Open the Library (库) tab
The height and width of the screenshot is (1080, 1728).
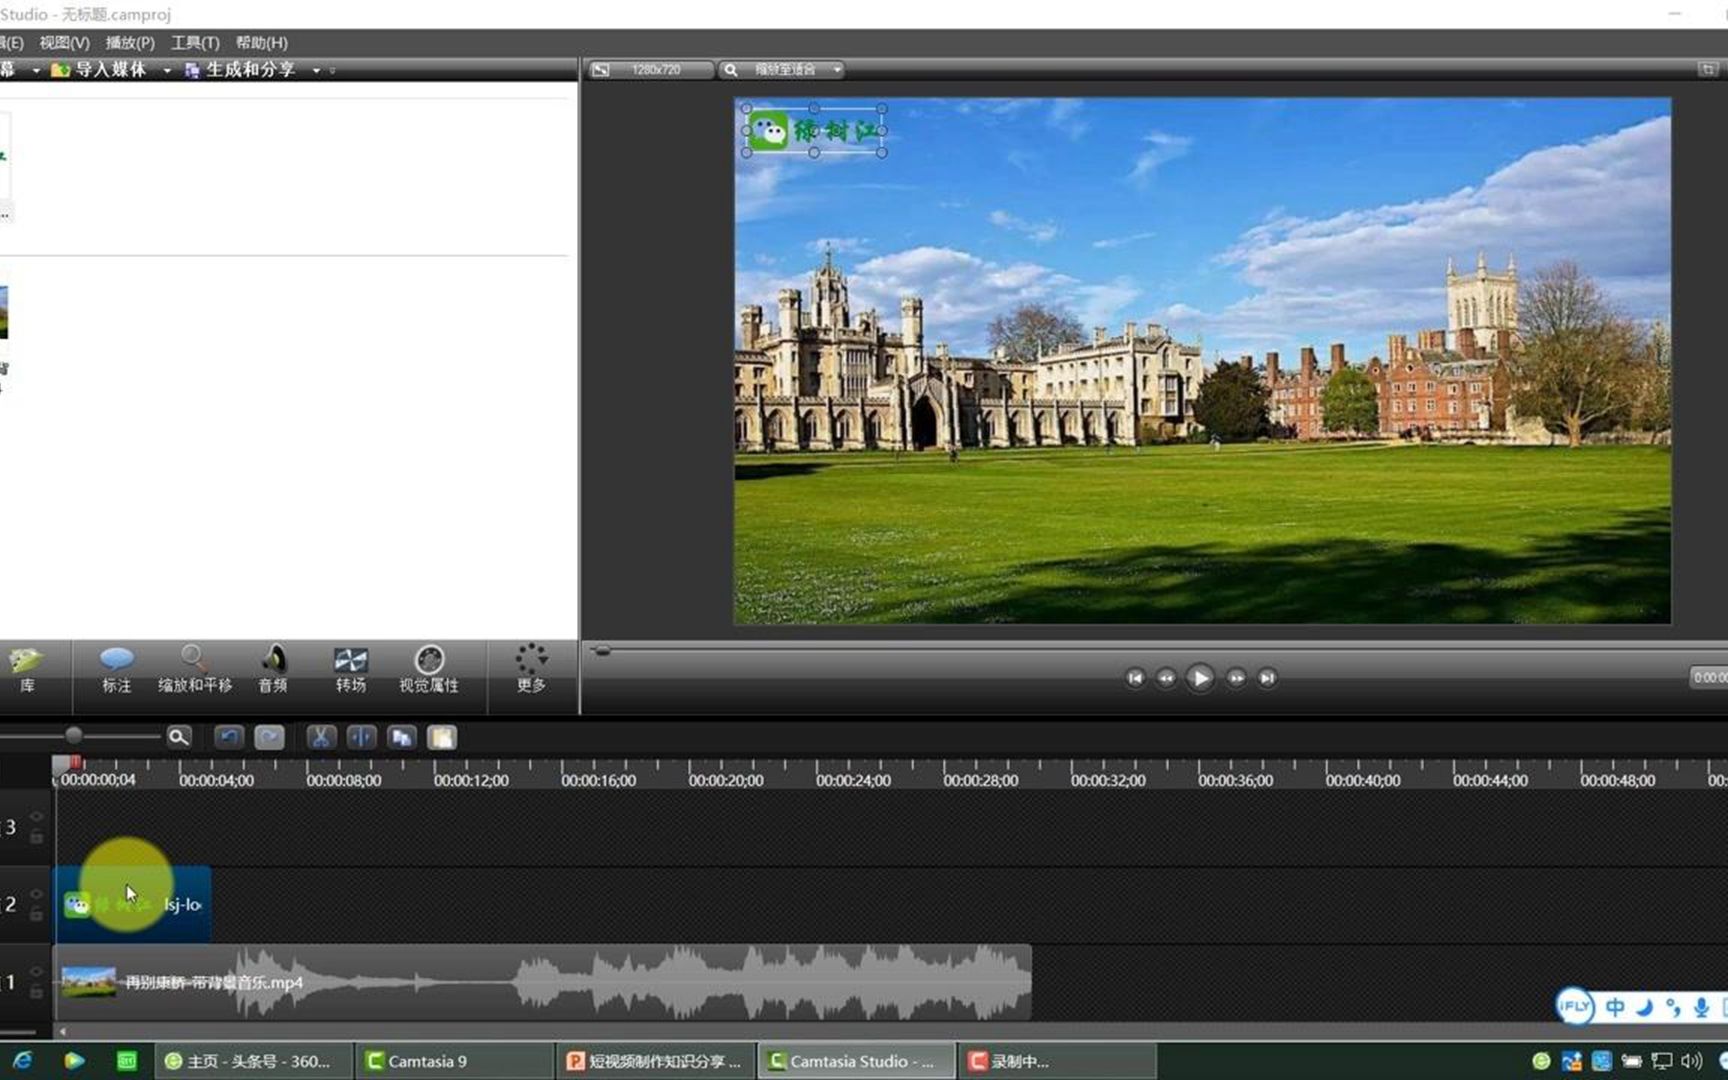(26, 671)
